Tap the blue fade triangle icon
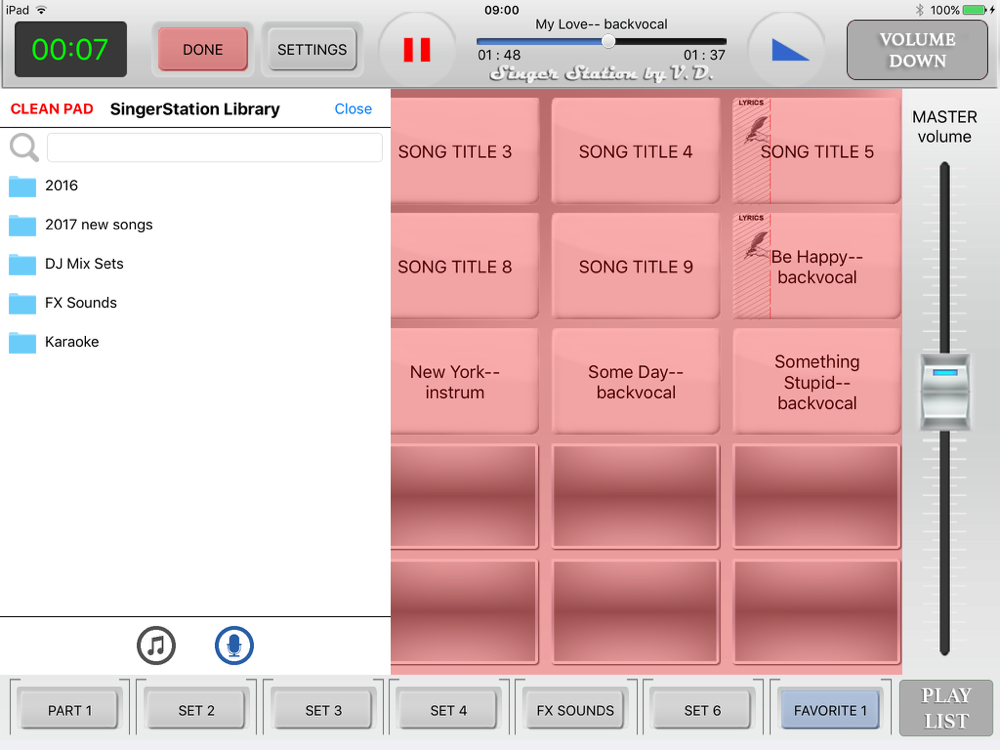1000x750 pixels. coord(790,50)
